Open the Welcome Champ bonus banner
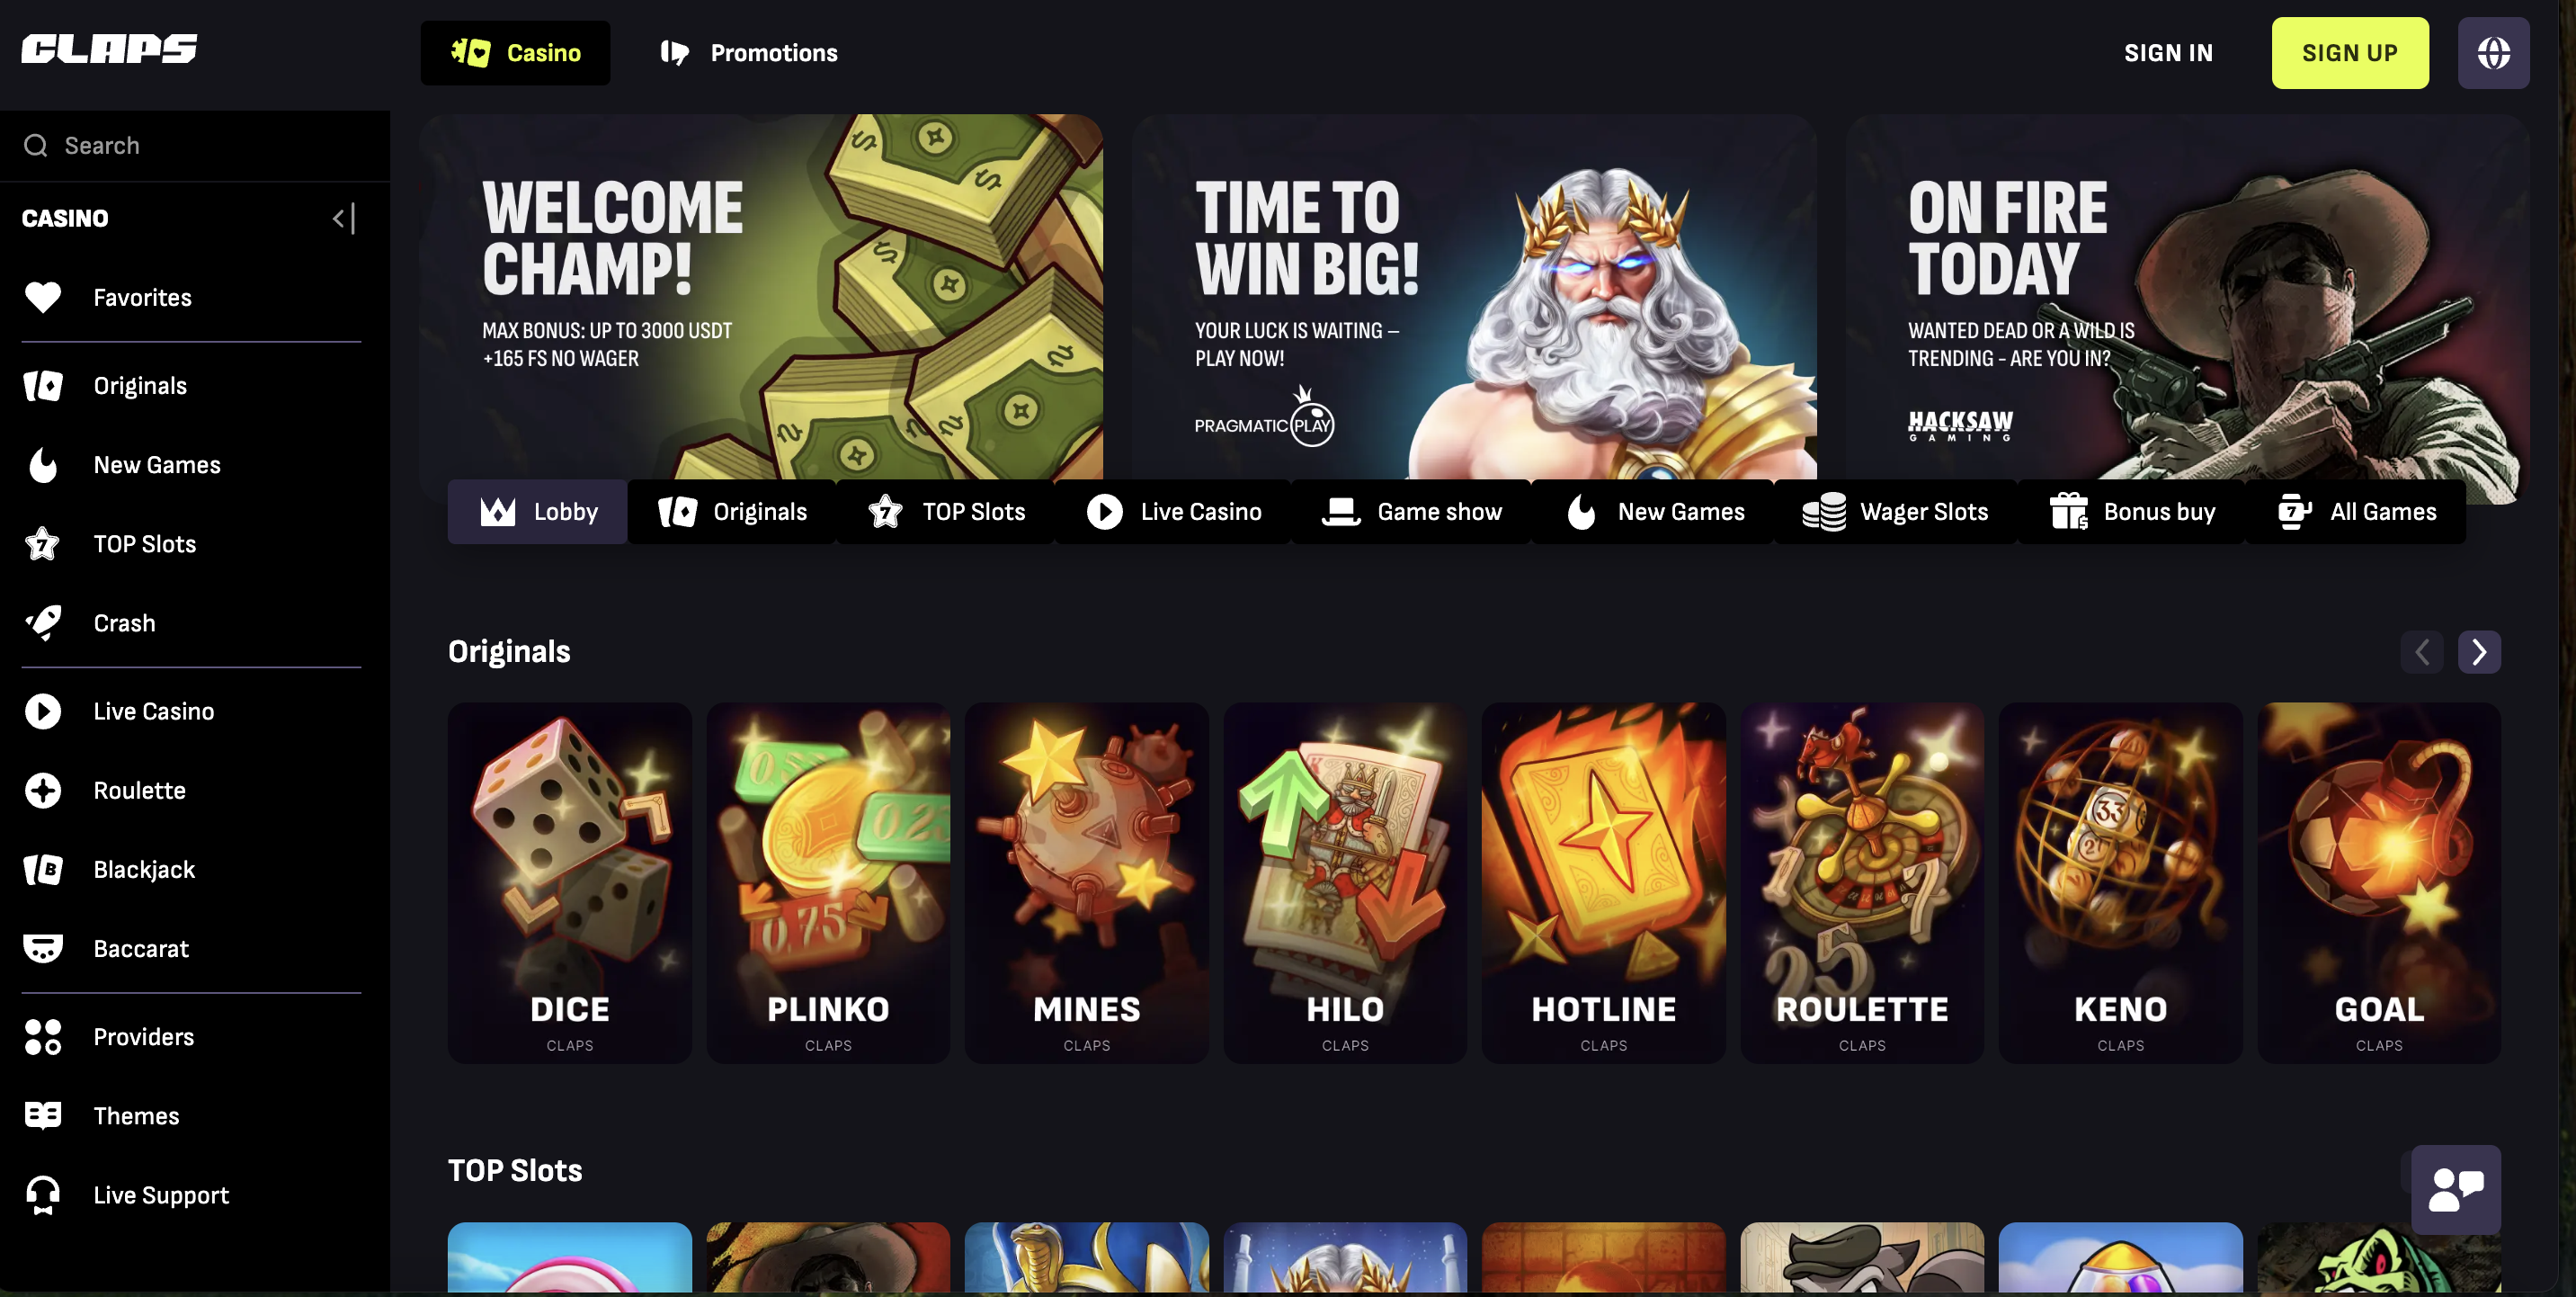Image resolution: width=2576 pixels, height=1297 pixels. coord(762,297)
